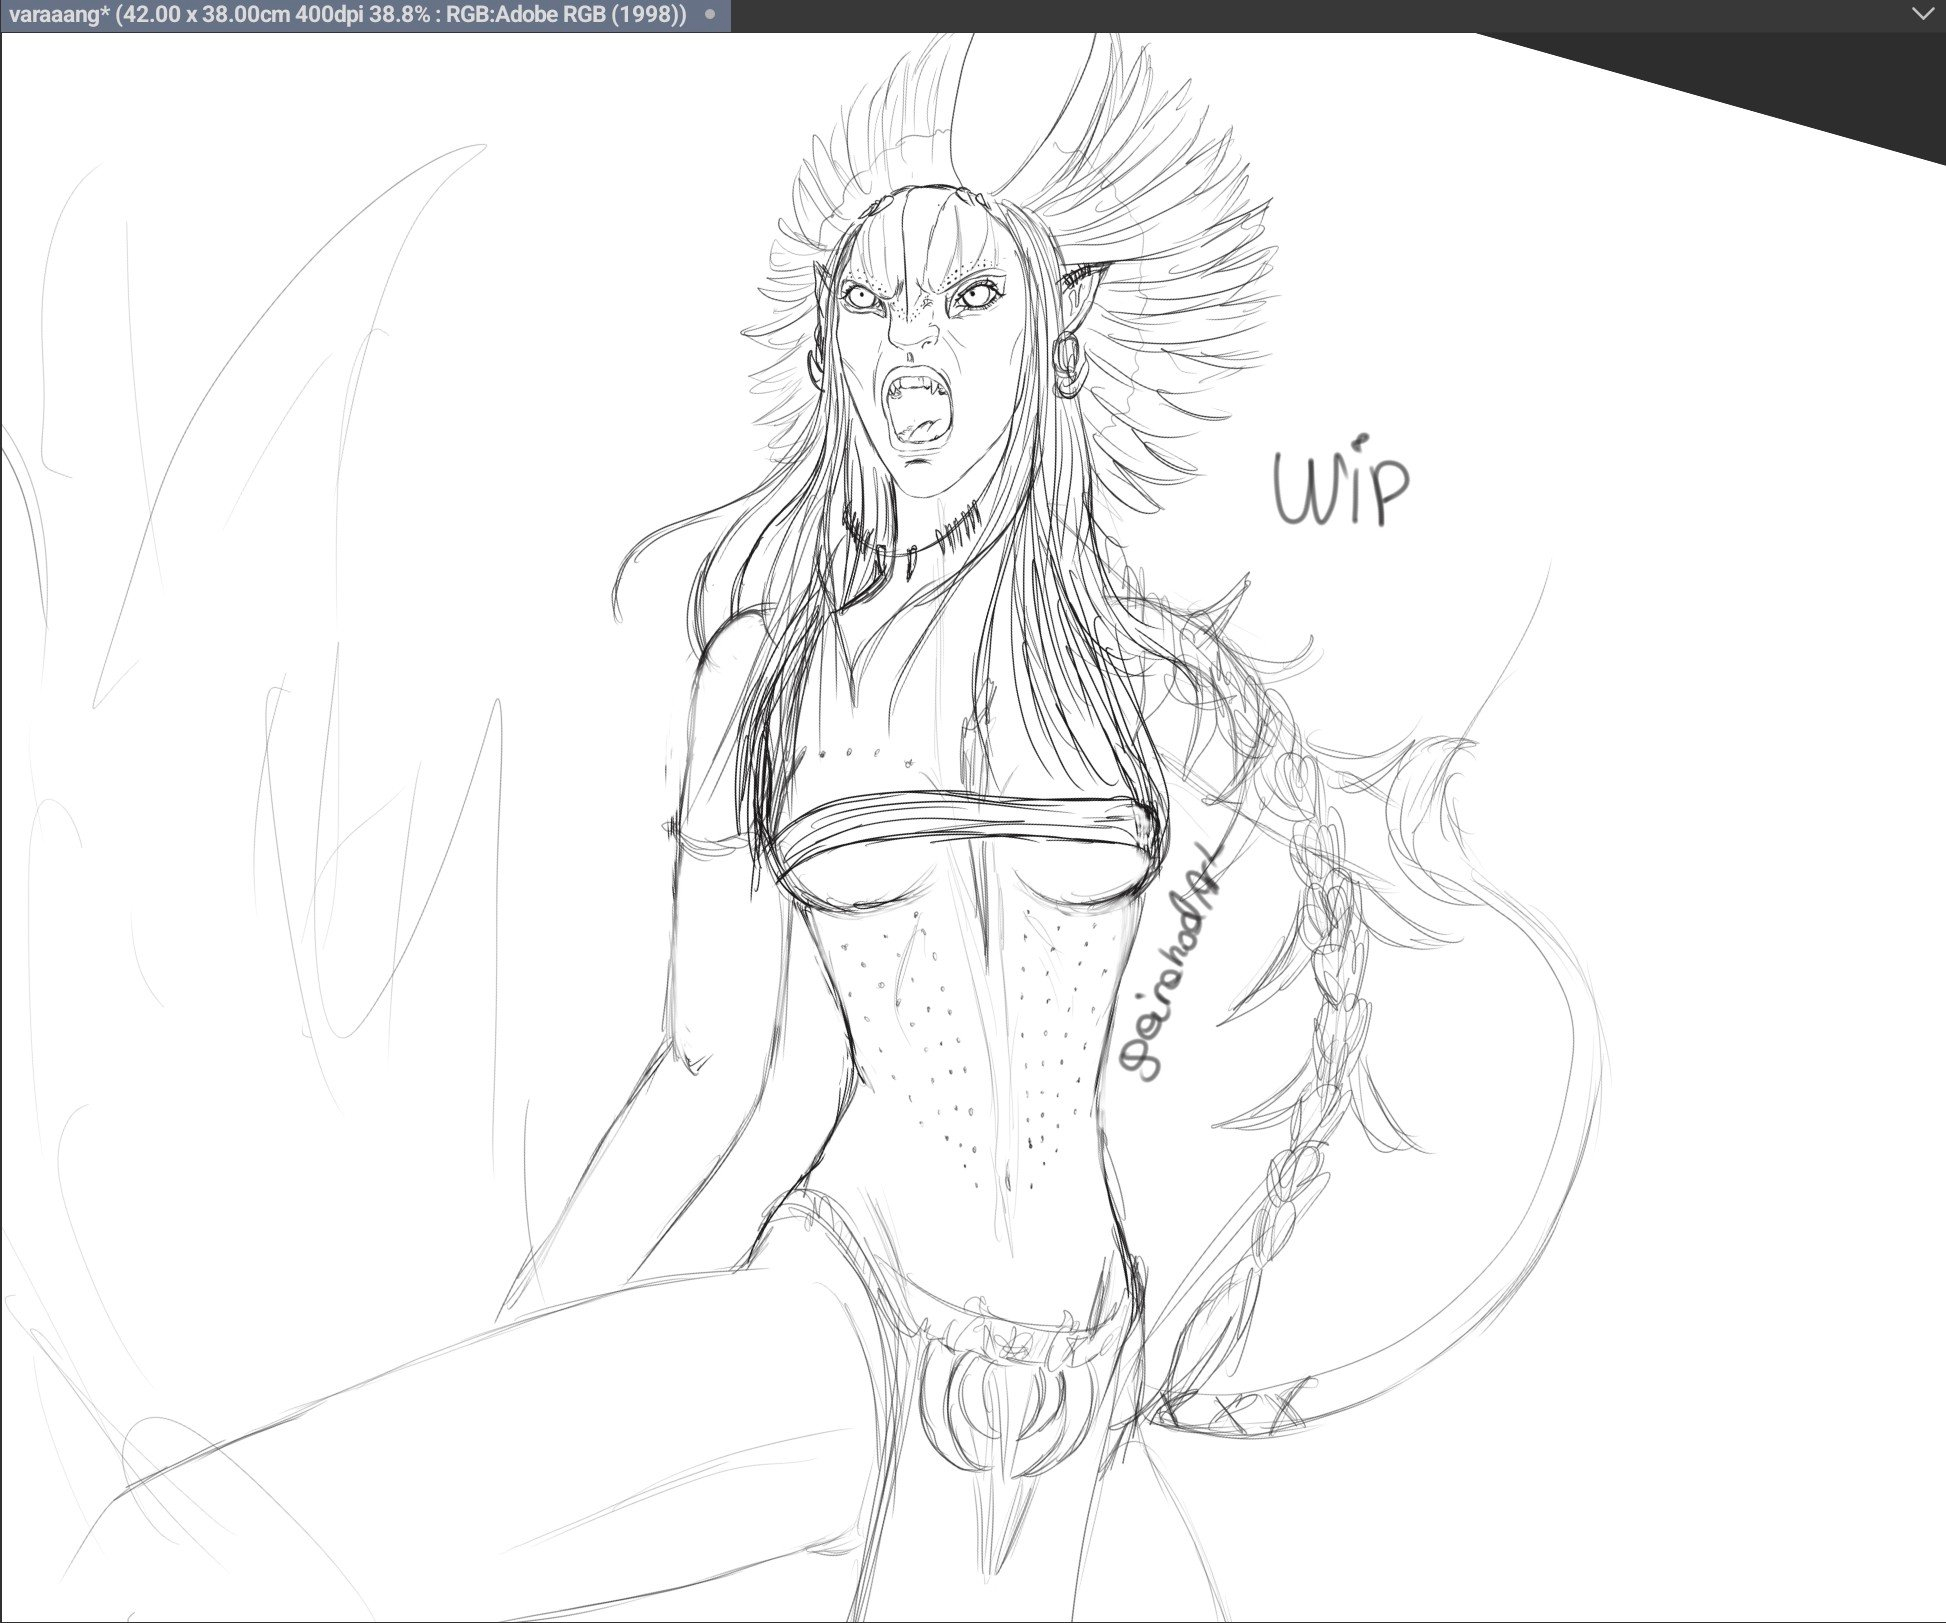
Task: Close the varaaang tab via its dot button
Action: pyautogui.click(x=710, y=15)
